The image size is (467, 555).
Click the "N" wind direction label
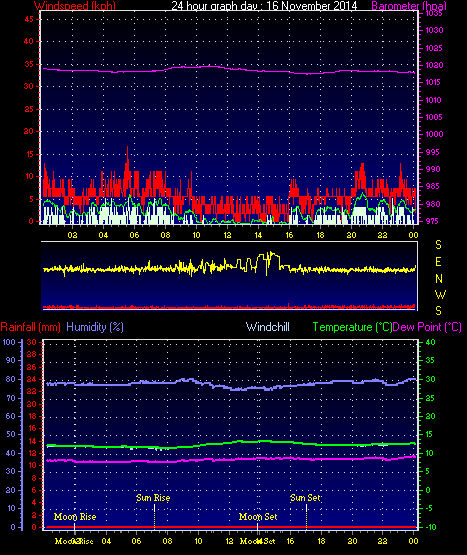point(439,279)
